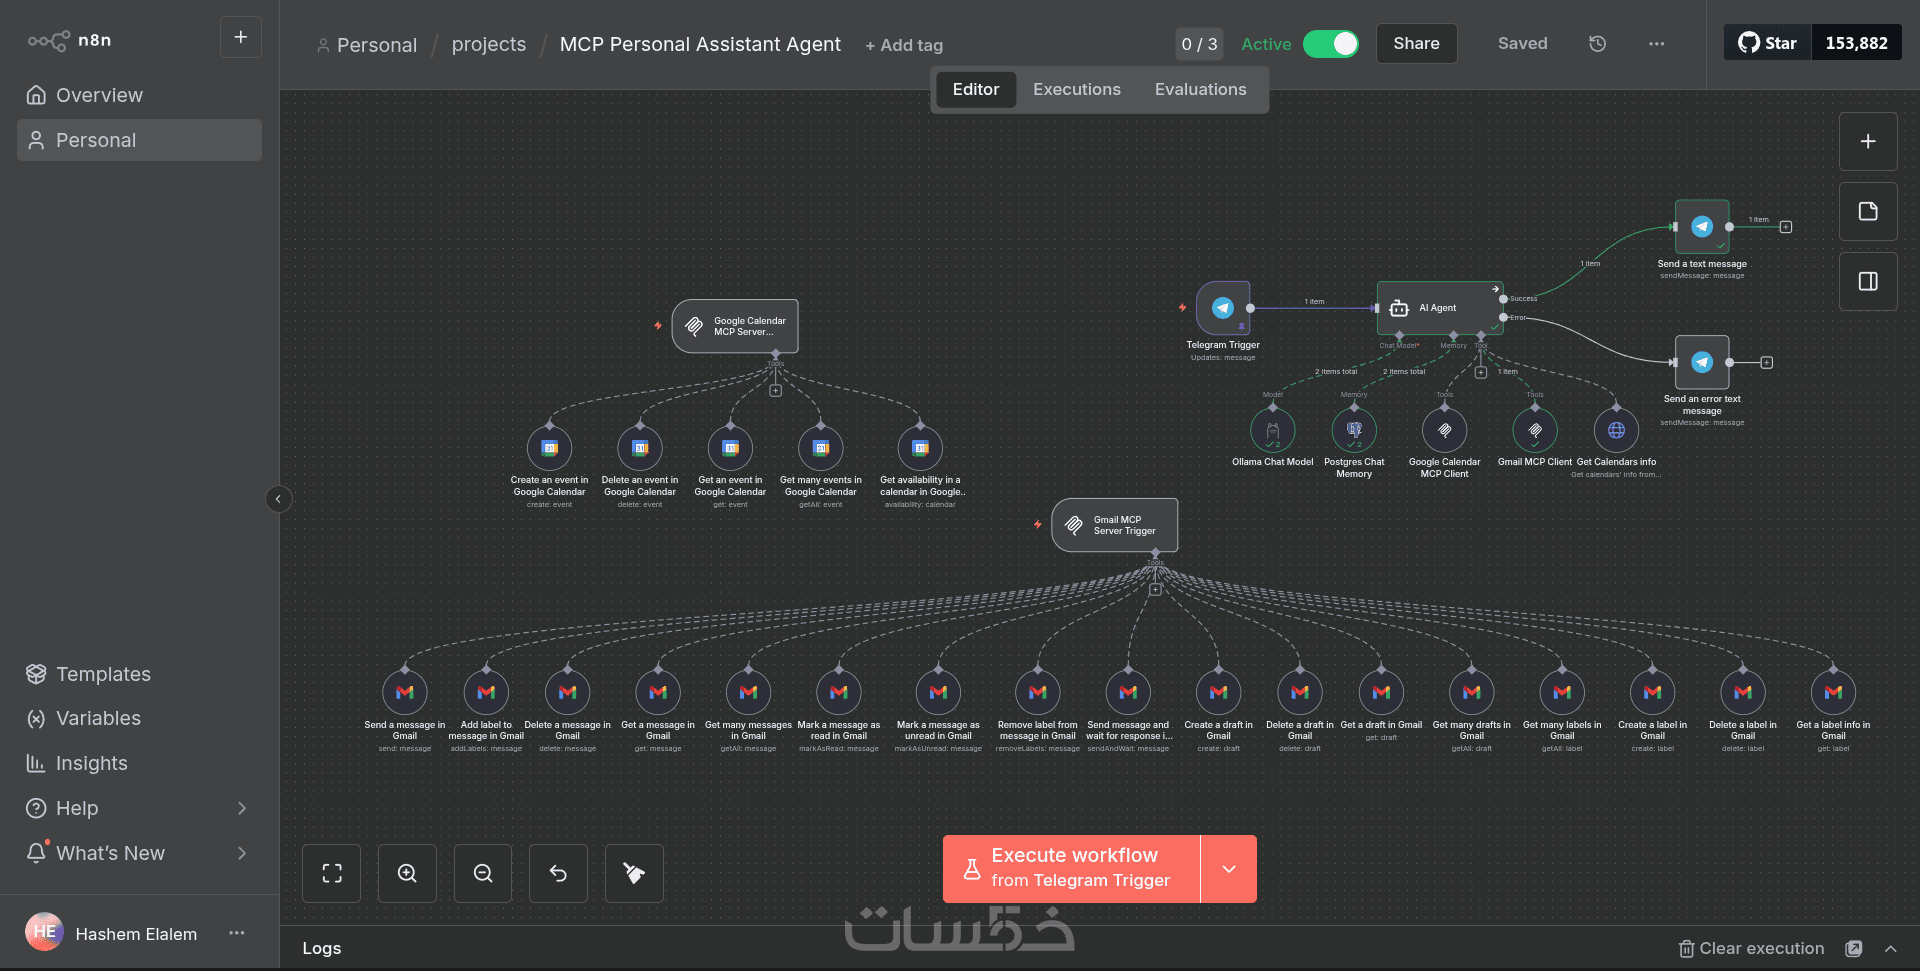Open Create an event in Google Calendar node
Viewport: 1920px width, 971px height.
point(550,449)
